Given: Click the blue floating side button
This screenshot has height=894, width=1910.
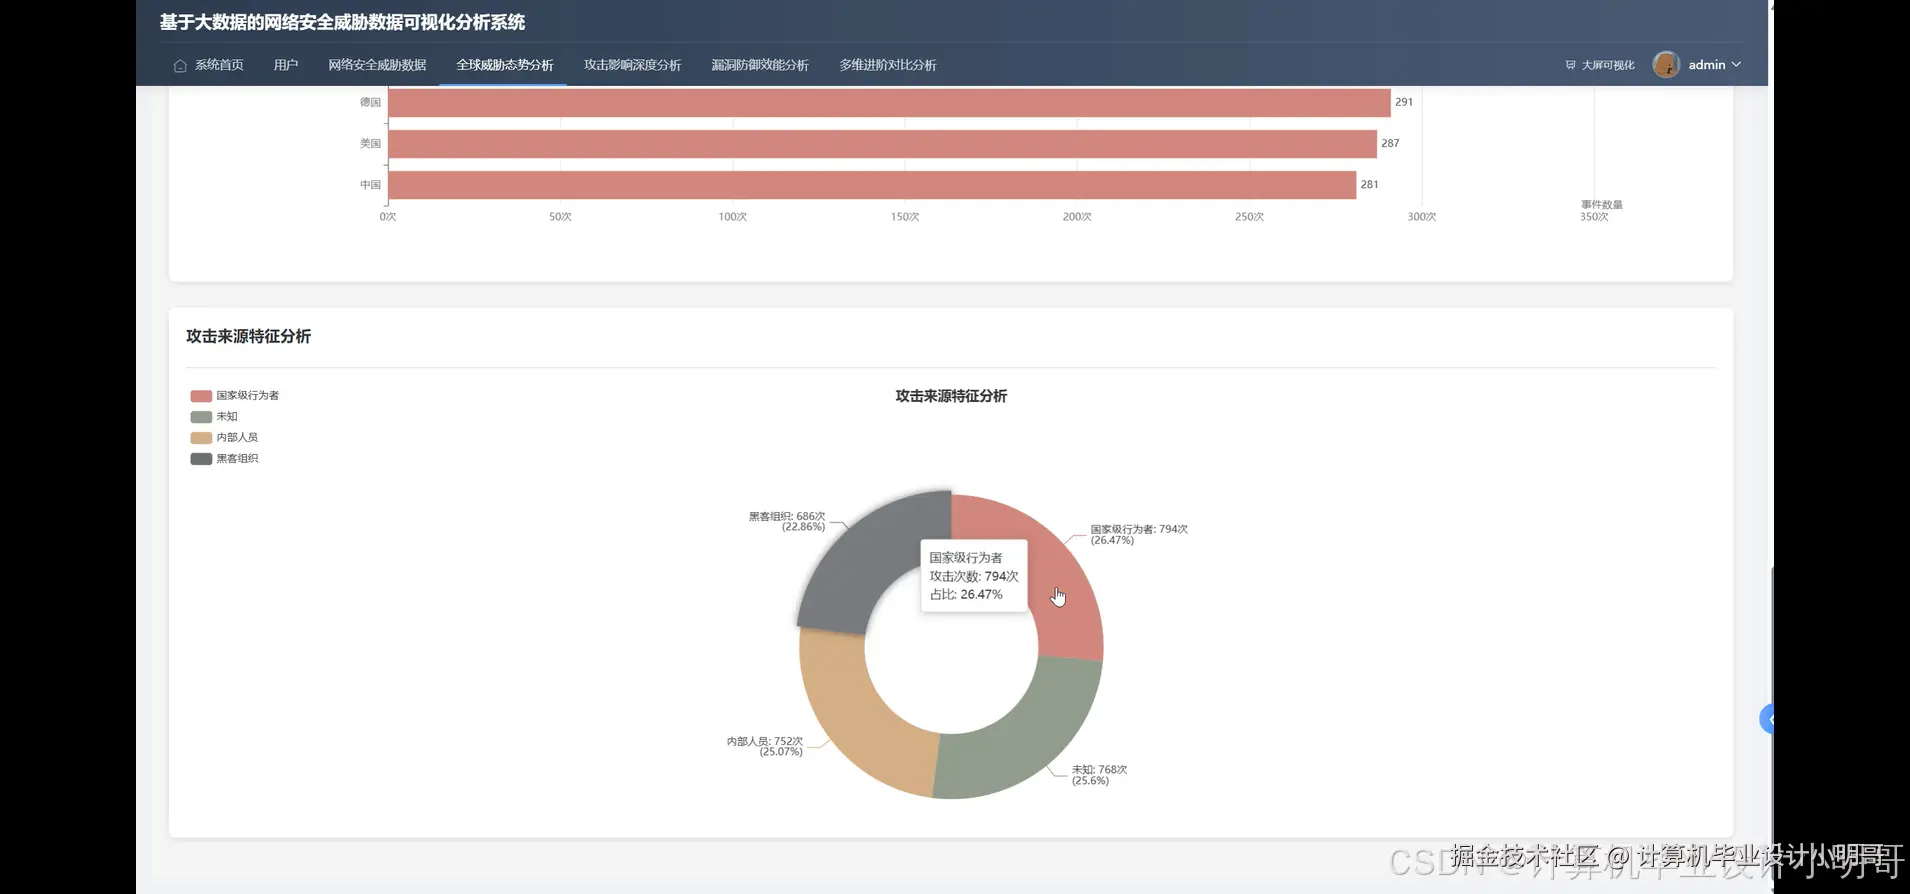Looking at the screenshot, I should coord(1766,719).
